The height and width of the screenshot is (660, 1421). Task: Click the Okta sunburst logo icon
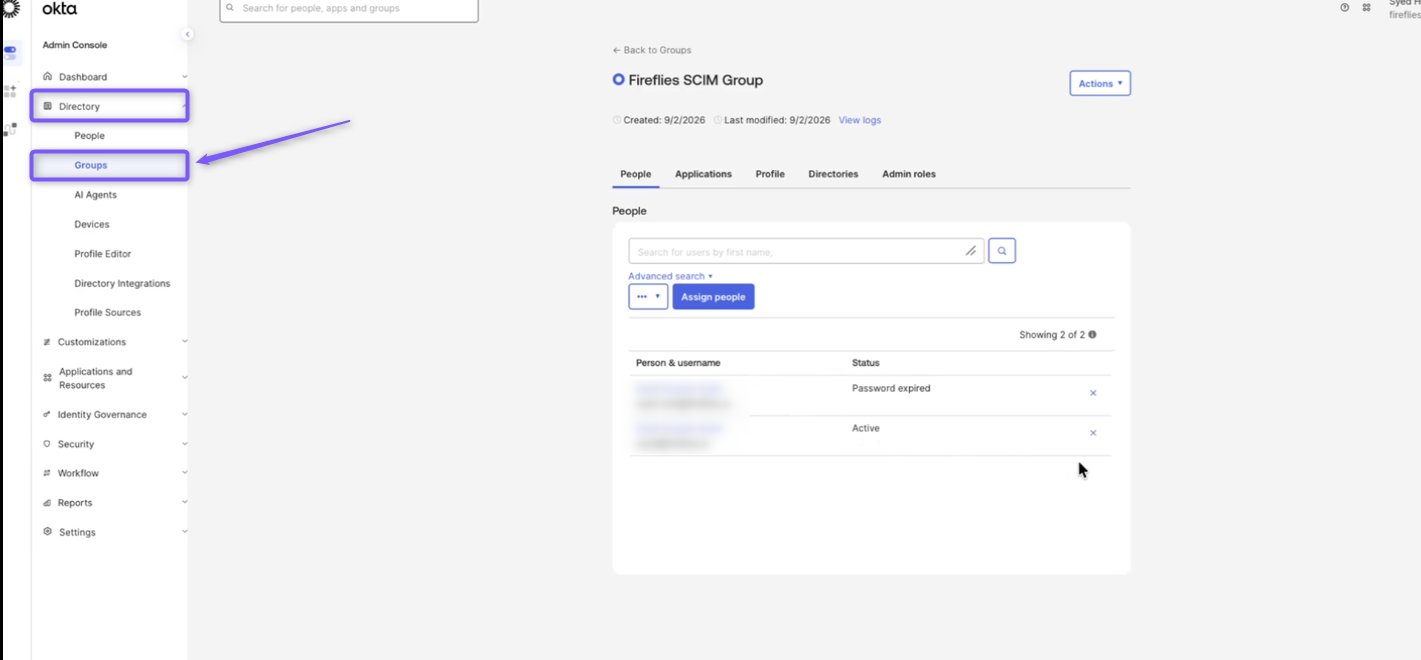10,9
